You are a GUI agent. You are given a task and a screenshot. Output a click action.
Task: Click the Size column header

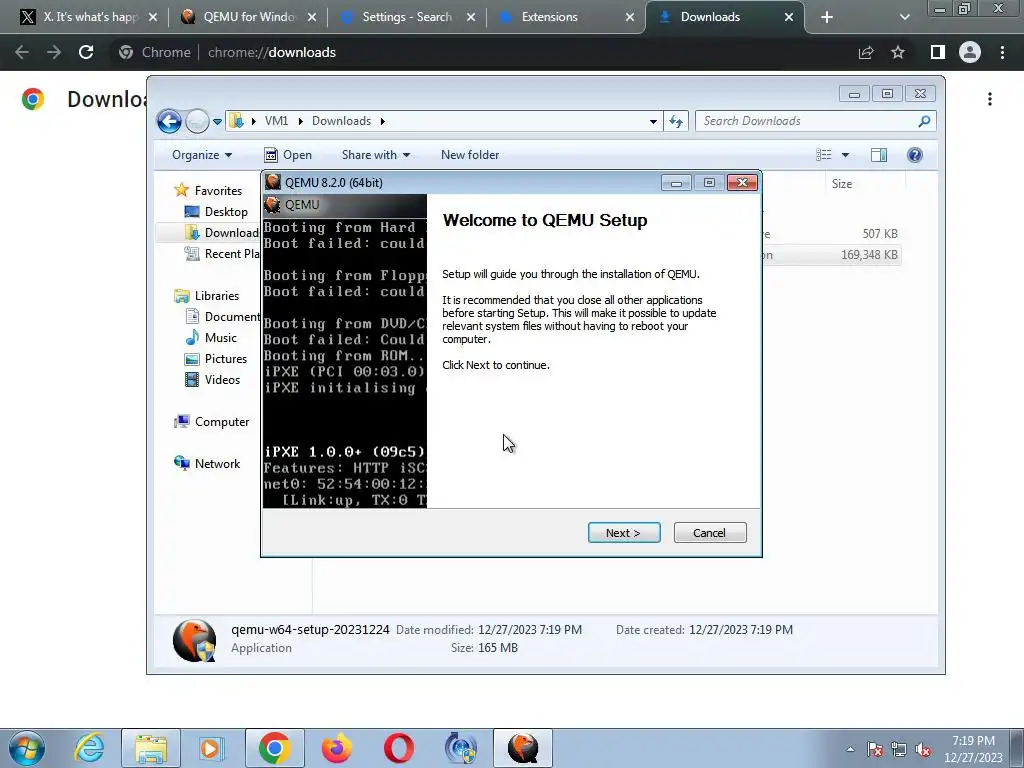pos(842,184)
